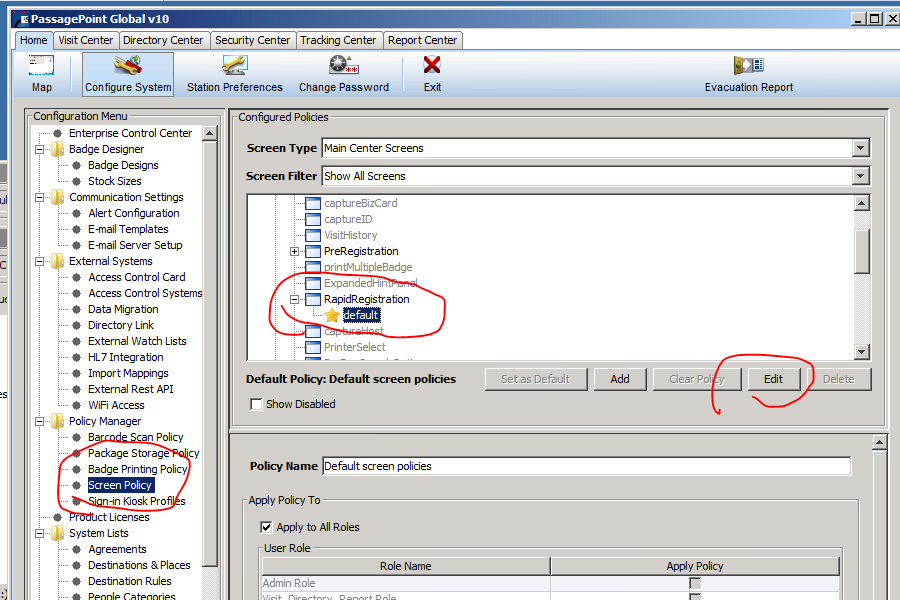The image size is (900, 600).
Task: Click the Add policy button
Action: pos(620,380)
